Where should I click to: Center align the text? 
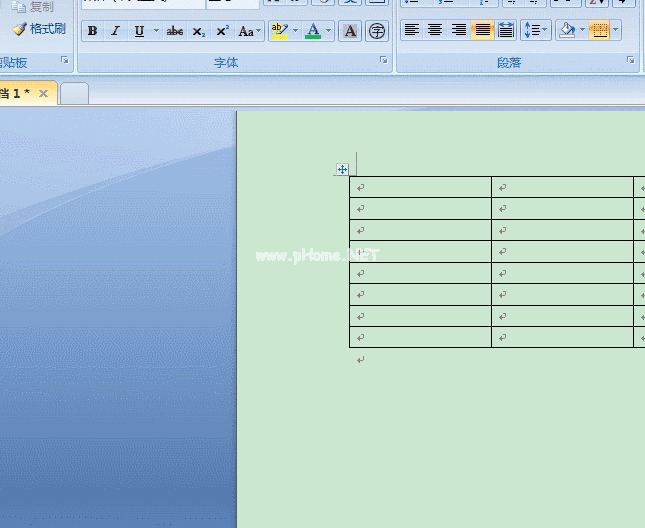click(x=435, y=30)
